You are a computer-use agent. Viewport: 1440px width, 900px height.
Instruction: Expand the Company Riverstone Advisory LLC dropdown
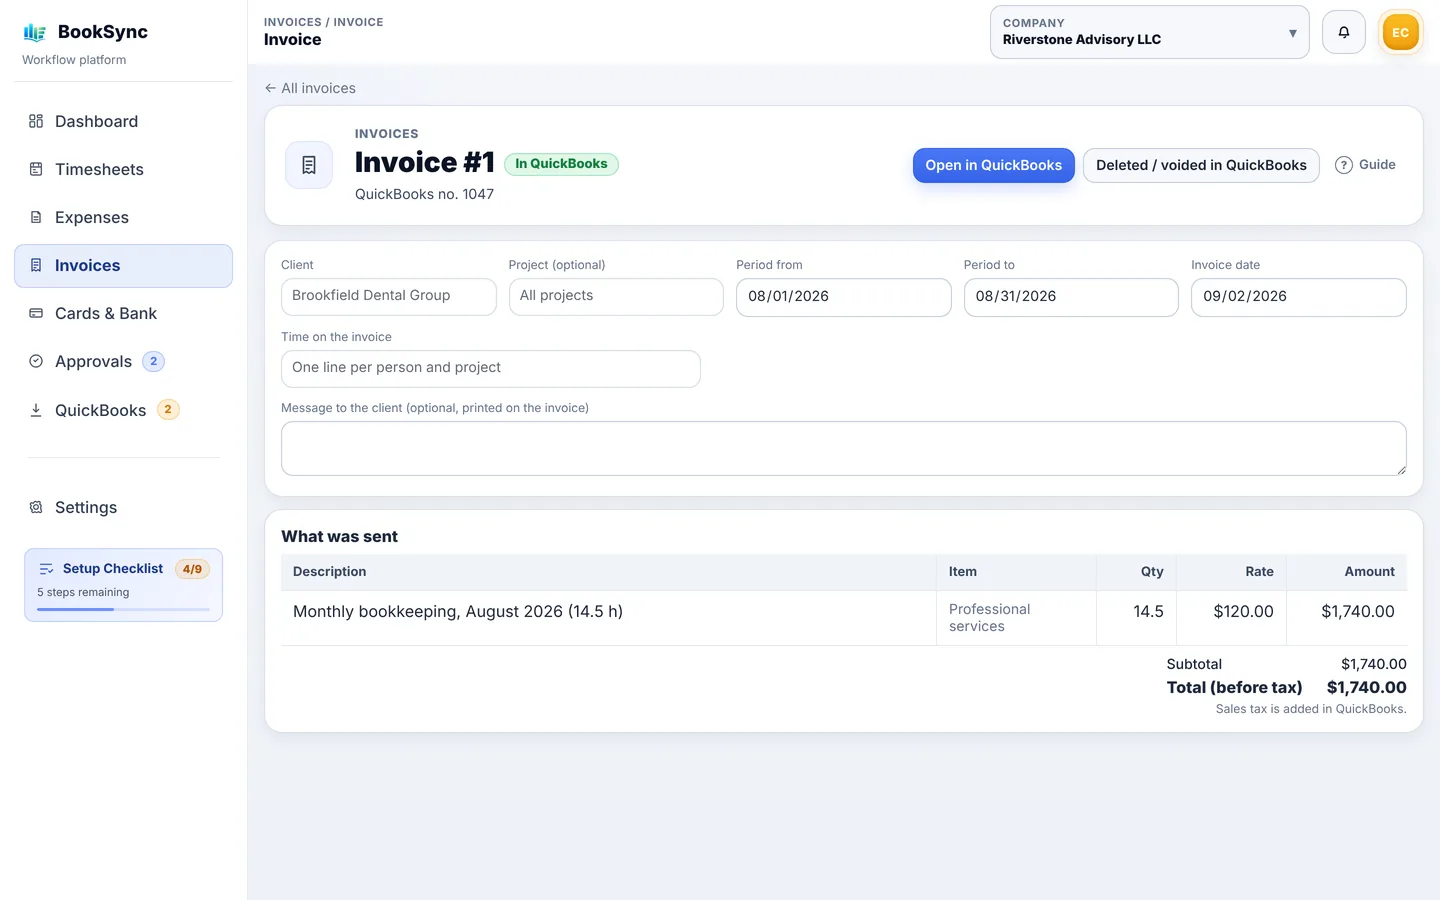[x=1150, y=32]
